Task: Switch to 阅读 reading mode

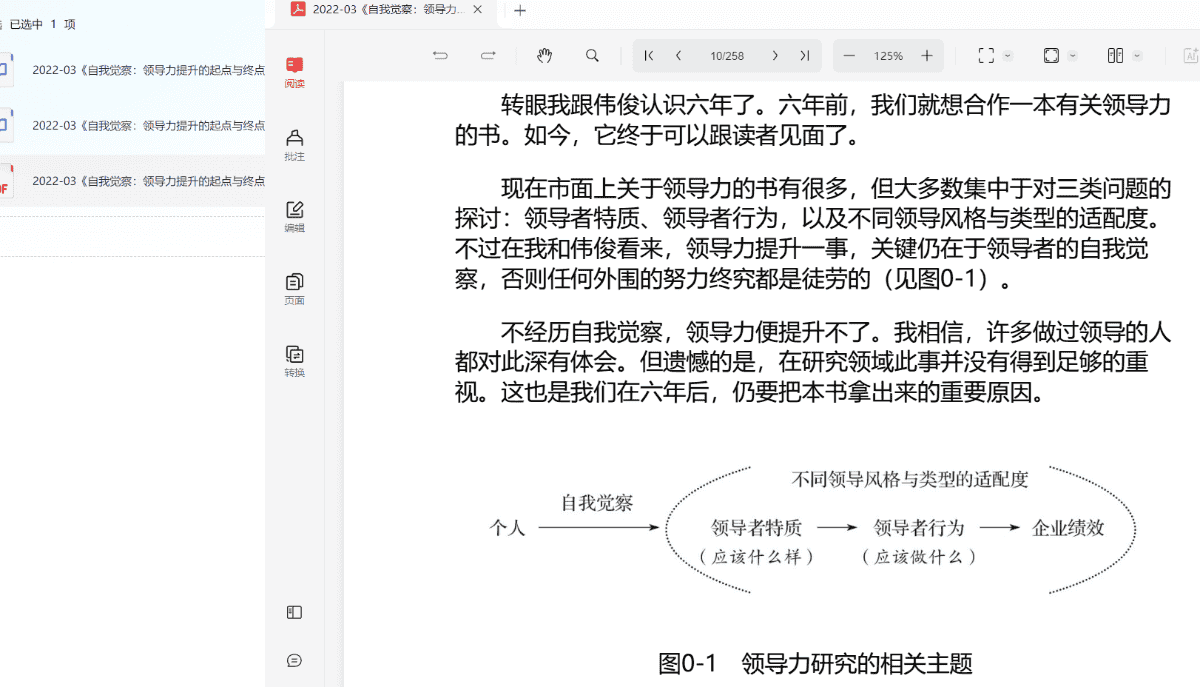Action: [x=294, y=72]
